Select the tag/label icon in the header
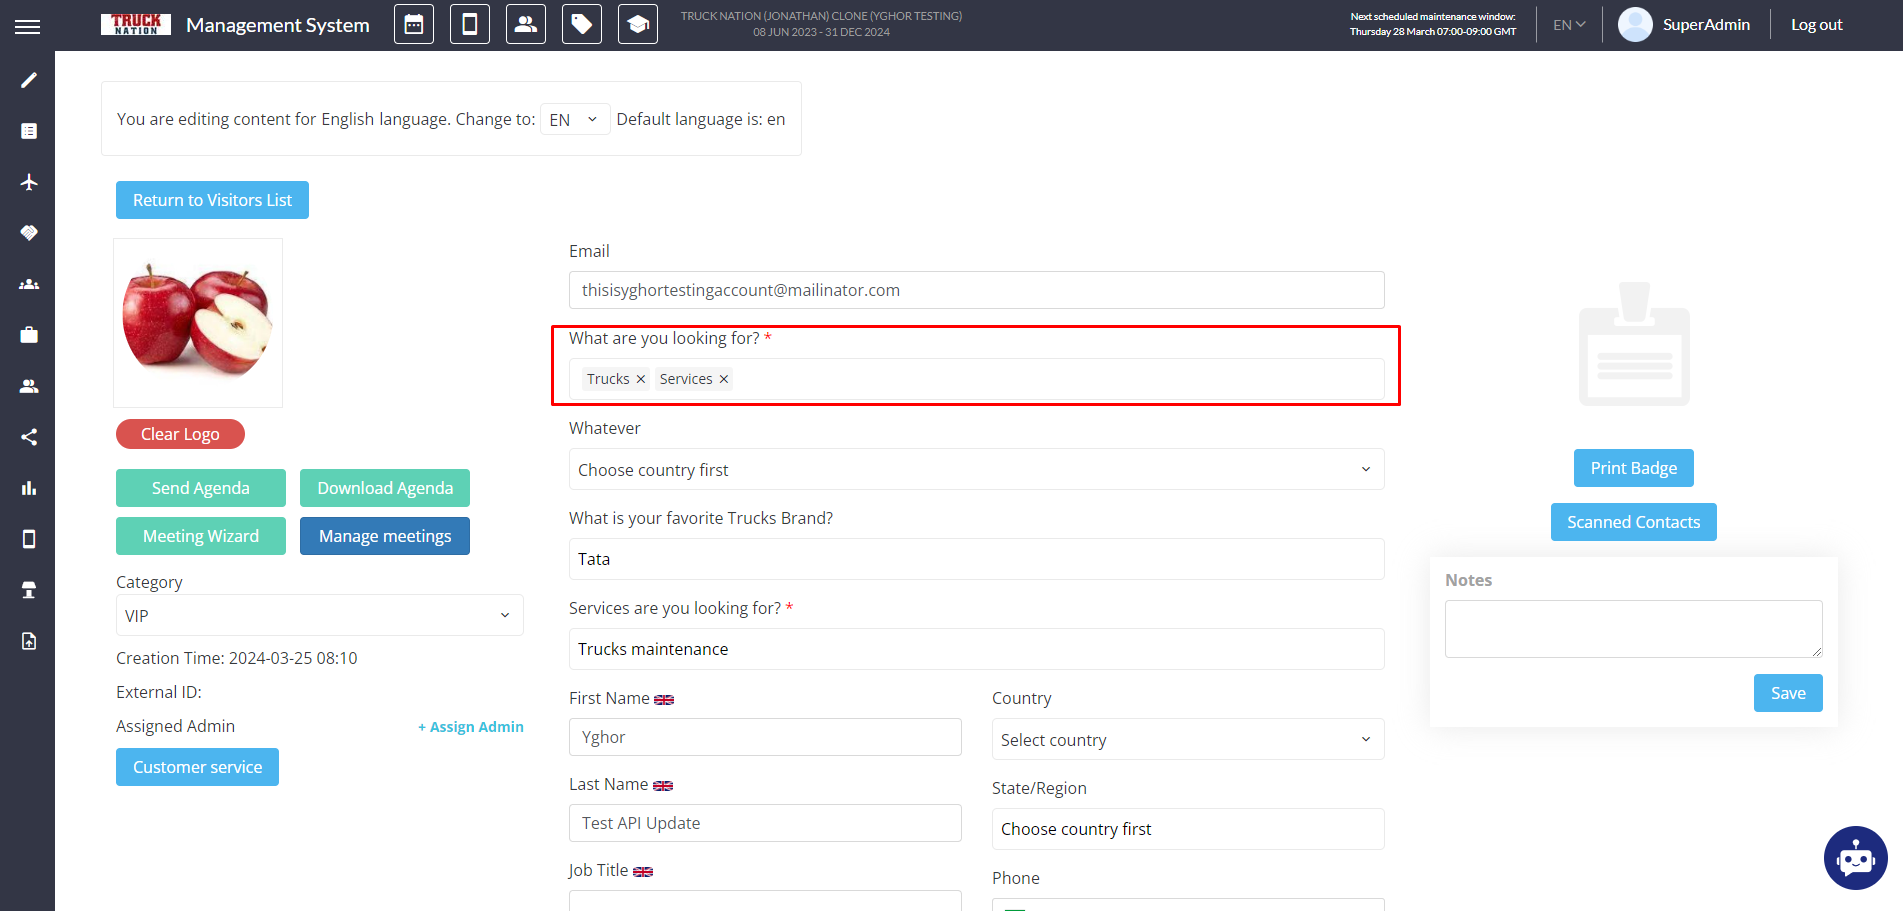Image resolution: width=1903 pixels, height=911 pixels. tap(581, 24)
